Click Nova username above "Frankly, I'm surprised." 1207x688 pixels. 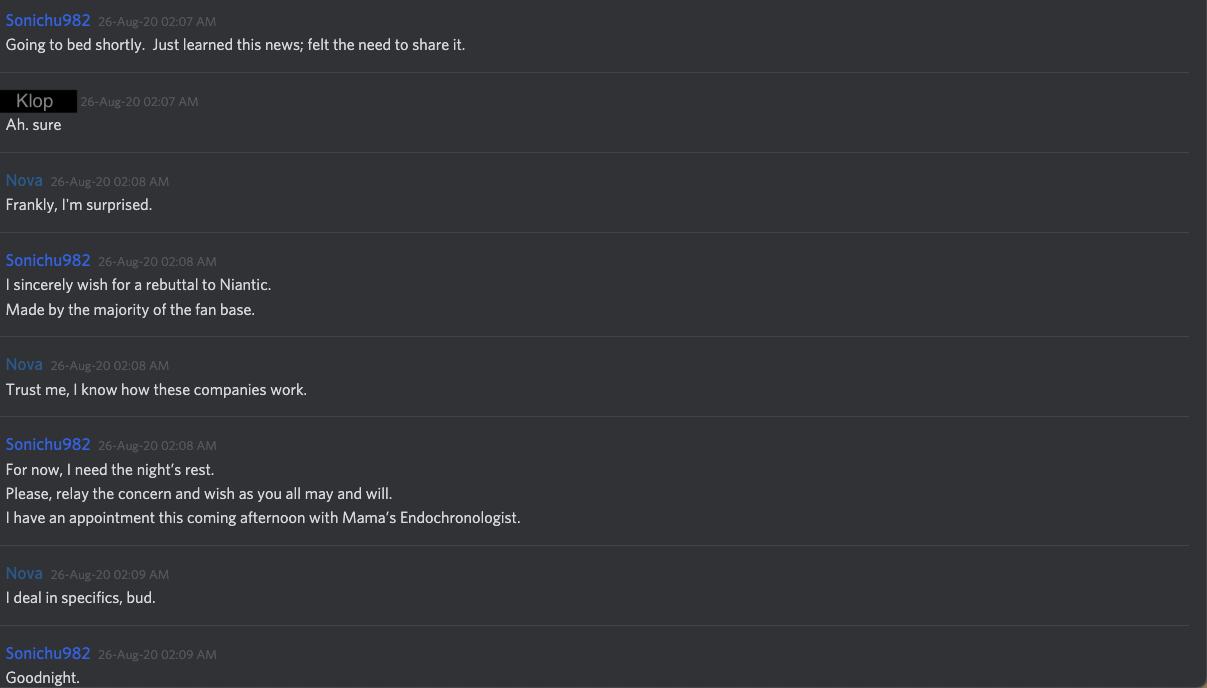click(24, 181)
